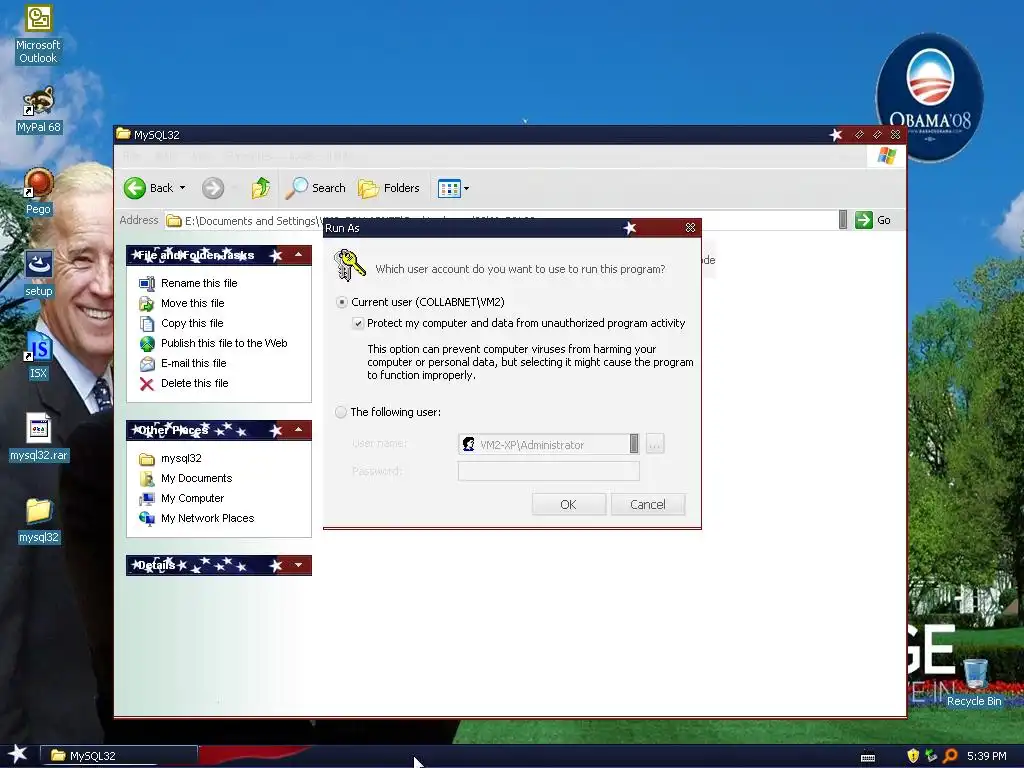
Task: Click the grey Forward arrow button
Action: [212, 188]
